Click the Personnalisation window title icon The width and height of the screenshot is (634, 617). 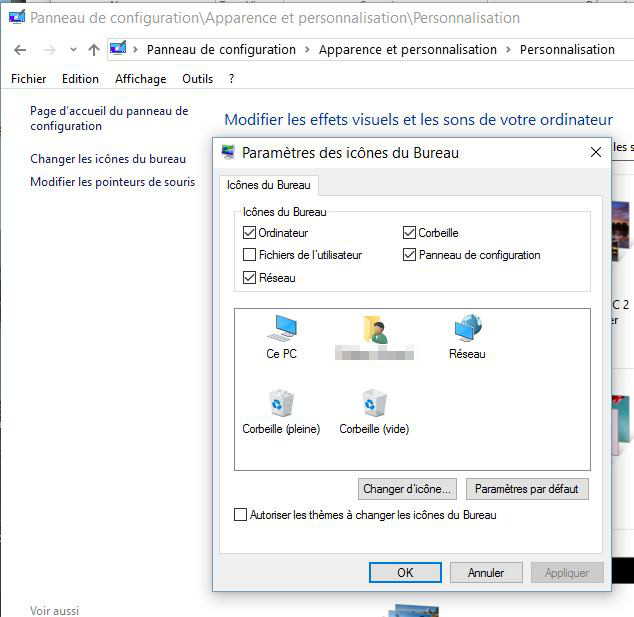pyautogui.click(x=17, y=17)
